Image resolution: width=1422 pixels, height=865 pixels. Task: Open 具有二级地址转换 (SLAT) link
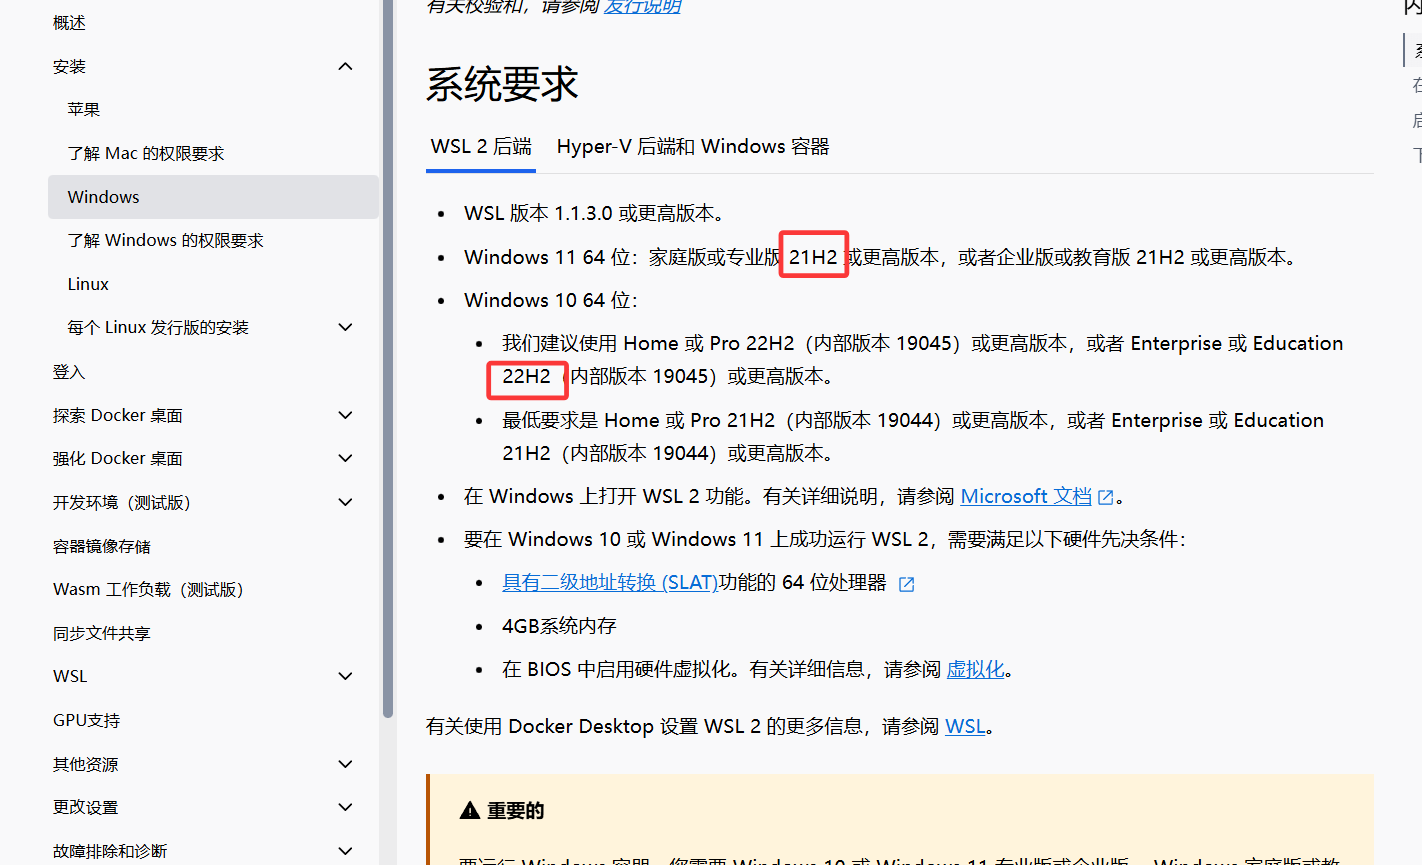(x=610, y=583)
